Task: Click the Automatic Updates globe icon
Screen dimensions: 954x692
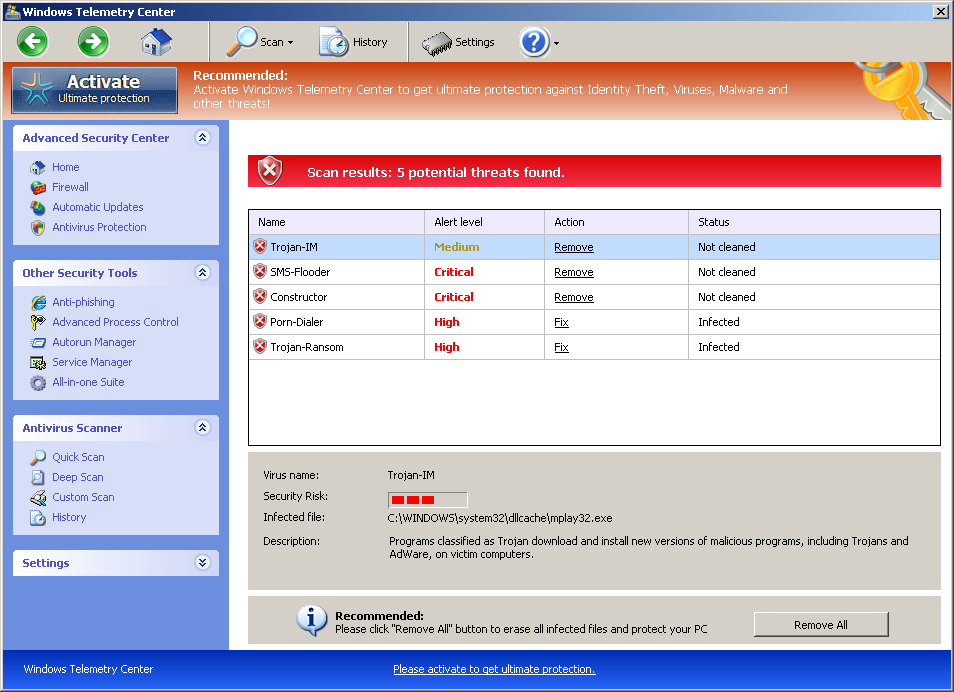Action: (x=38, y=208)
